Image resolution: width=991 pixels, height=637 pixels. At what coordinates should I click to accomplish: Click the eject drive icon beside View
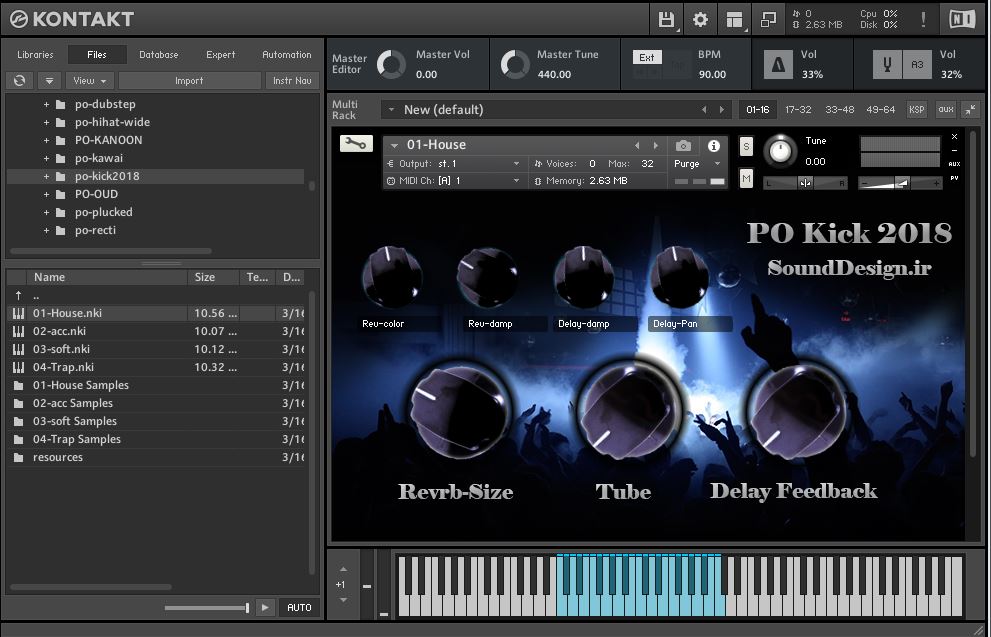click(49, 80)
